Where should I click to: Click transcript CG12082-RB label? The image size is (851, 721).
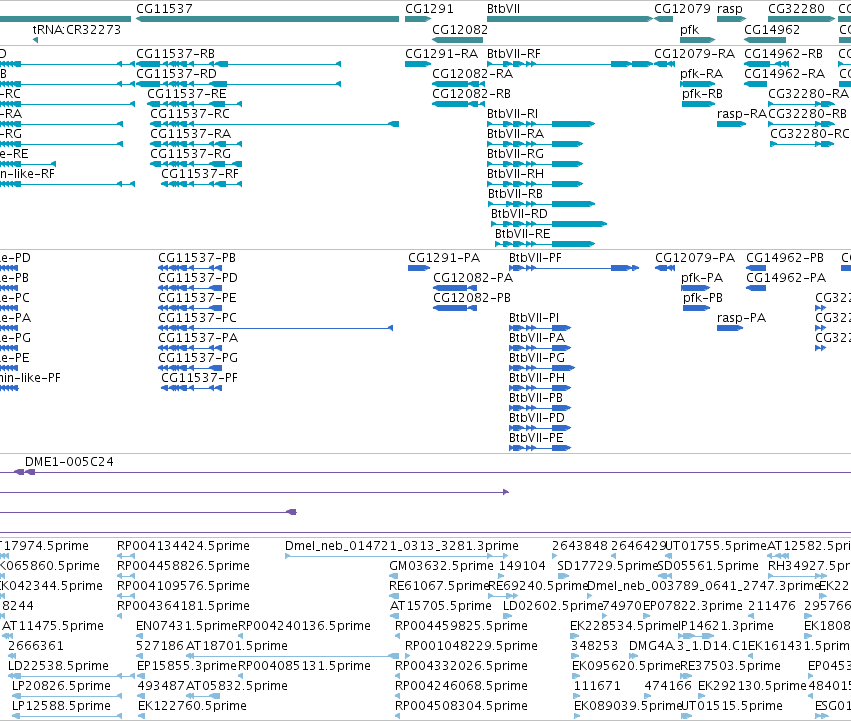pyautogui.click(x=471, y=94)
